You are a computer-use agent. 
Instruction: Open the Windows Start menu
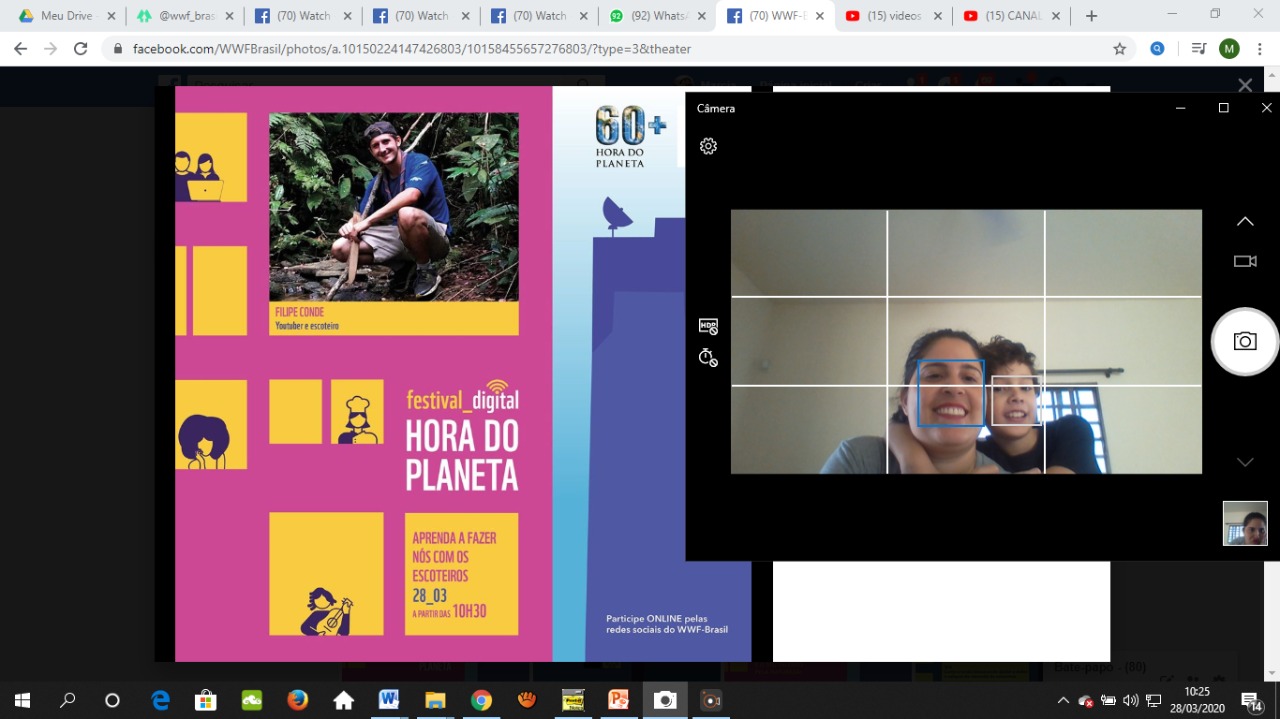22,700
